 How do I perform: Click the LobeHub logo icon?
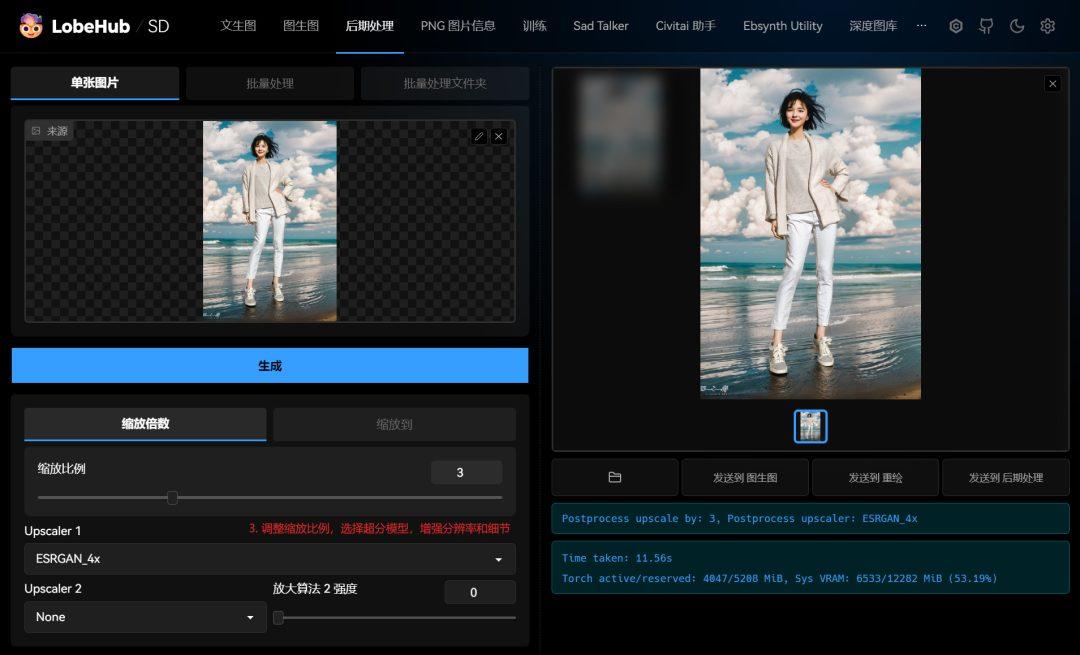tap(29, 26)
